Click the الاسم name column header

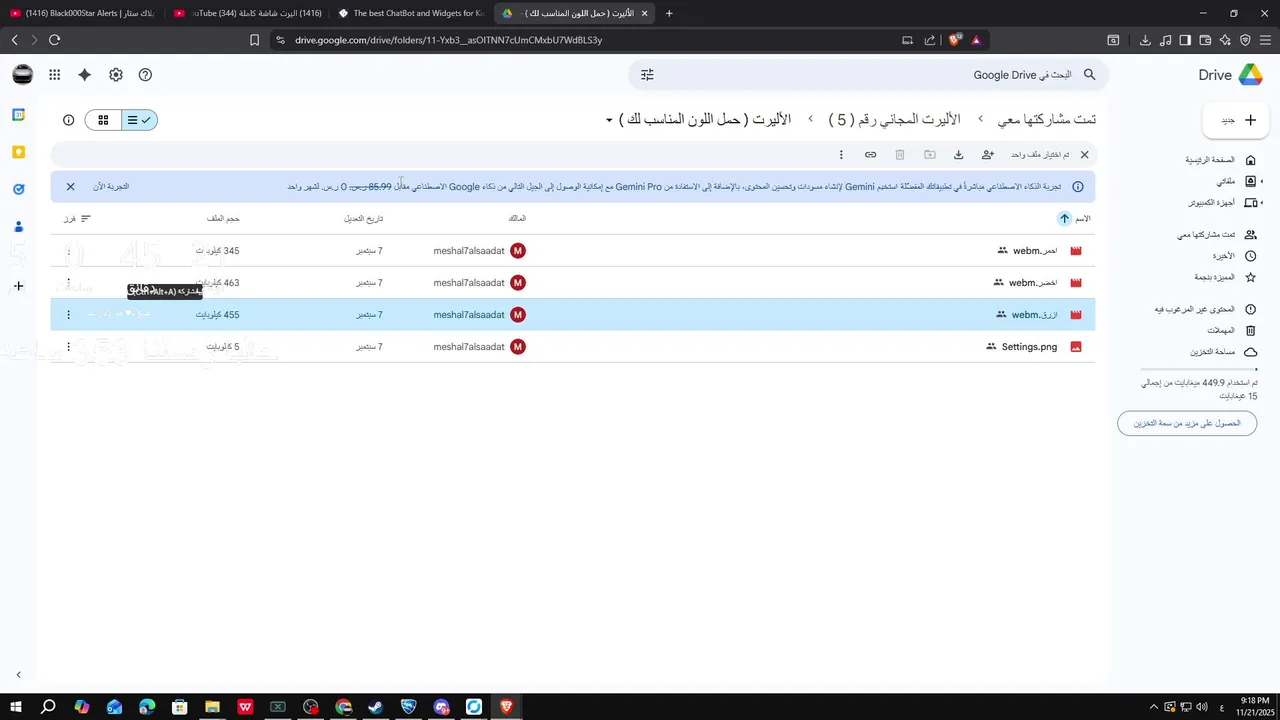tap(1082, 218)
